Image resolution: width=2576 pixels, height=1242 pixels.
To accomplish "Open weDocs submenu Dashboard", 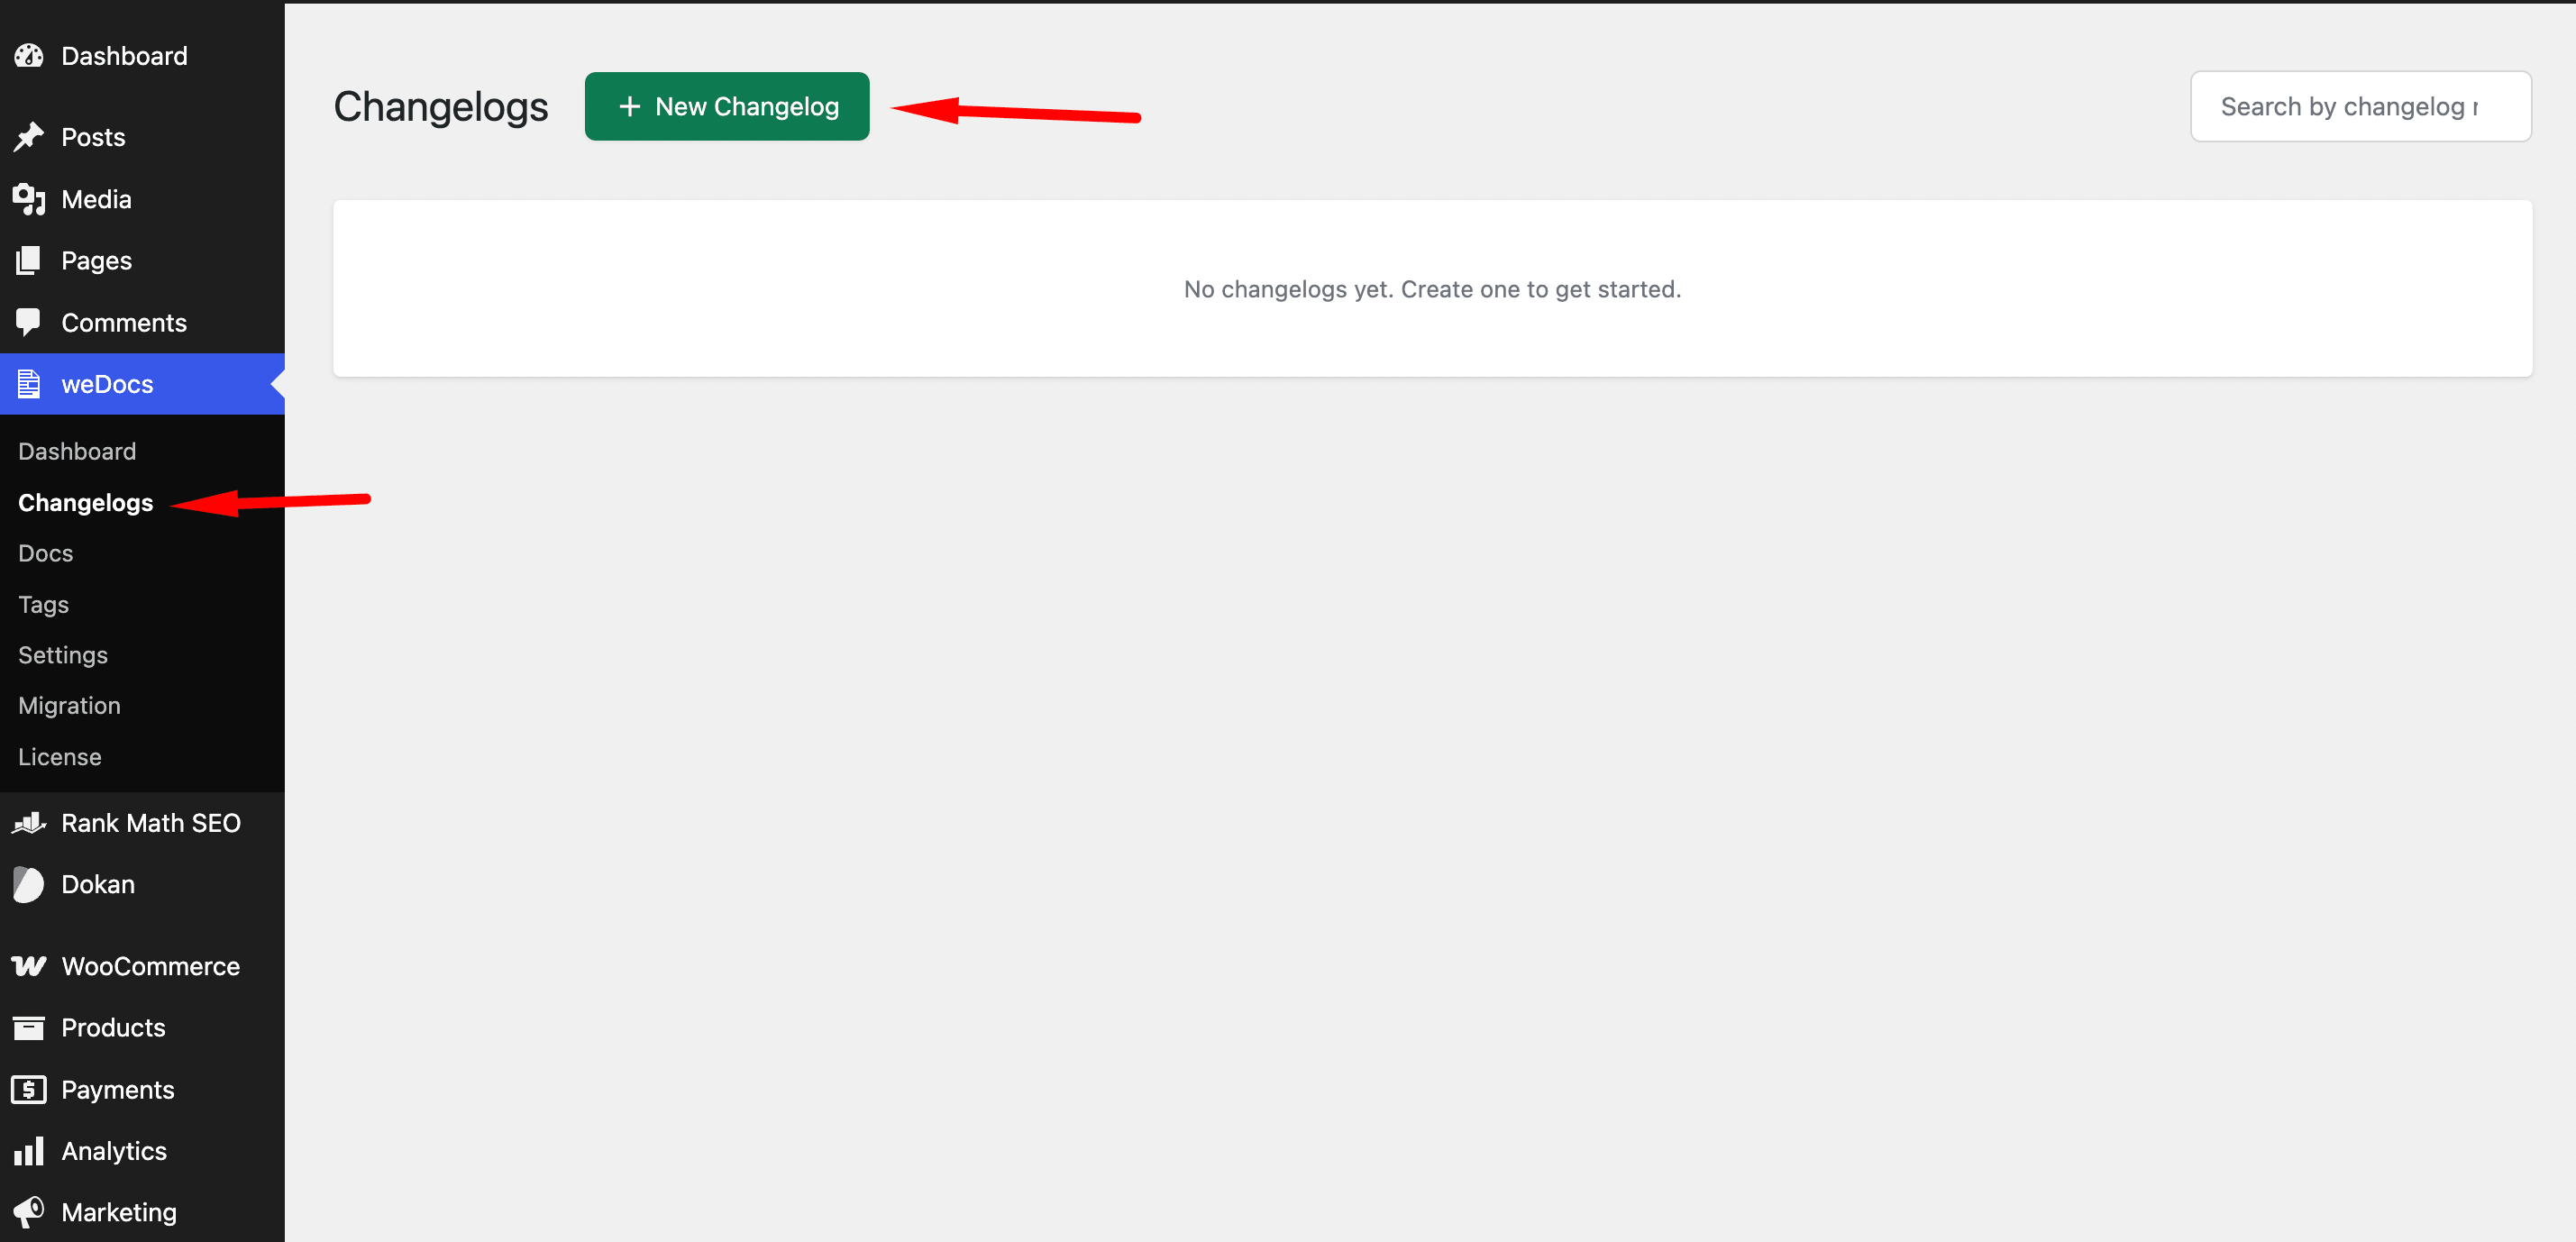I will click(x=77, y=451).
